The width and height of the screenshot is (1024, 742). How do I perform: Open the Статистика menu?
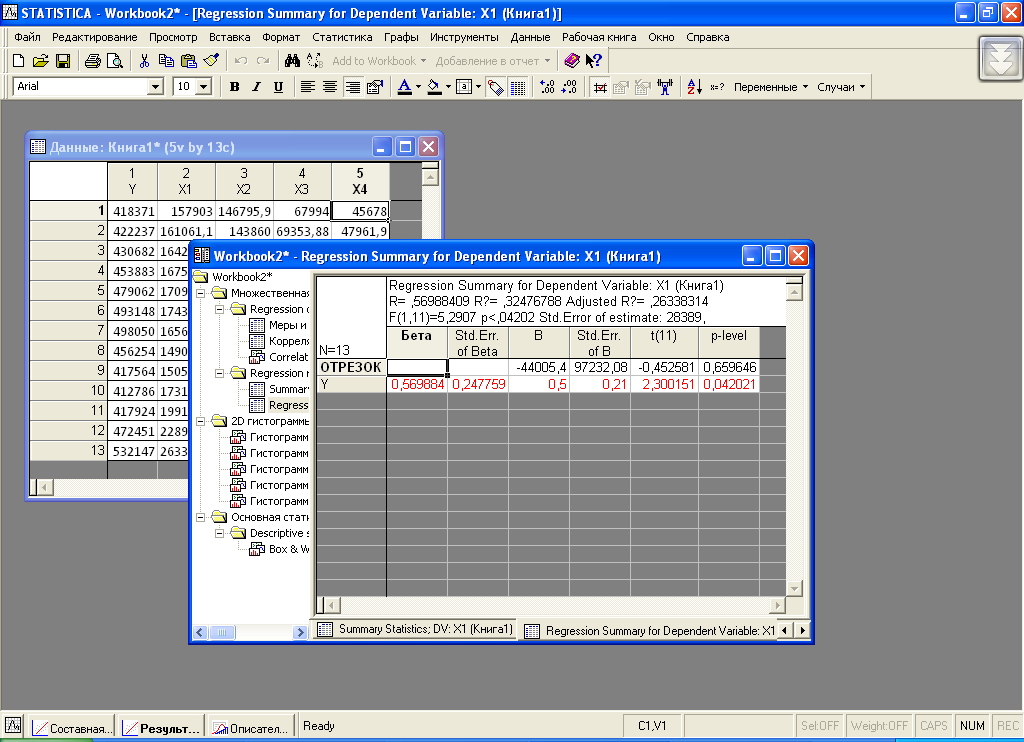coord(341,37)
